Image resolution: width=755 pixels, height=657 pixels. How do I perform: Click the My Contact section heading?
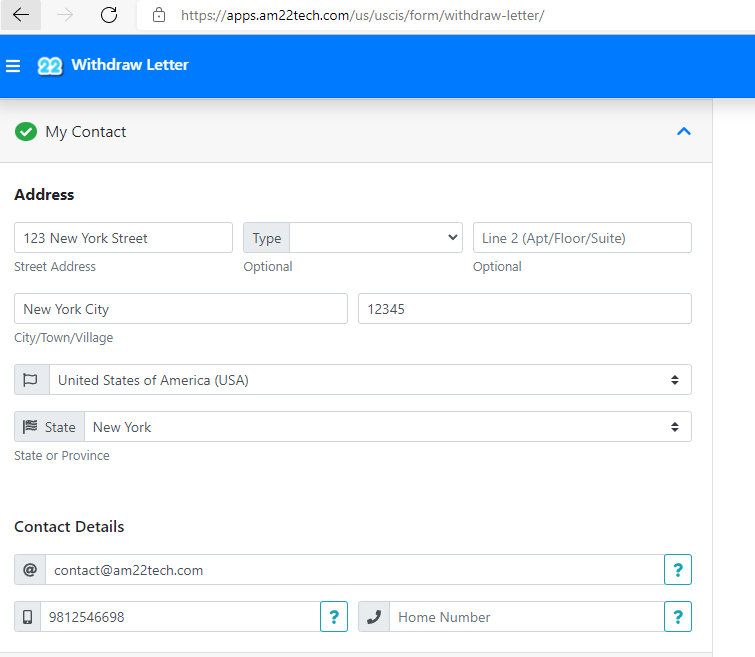86,132
